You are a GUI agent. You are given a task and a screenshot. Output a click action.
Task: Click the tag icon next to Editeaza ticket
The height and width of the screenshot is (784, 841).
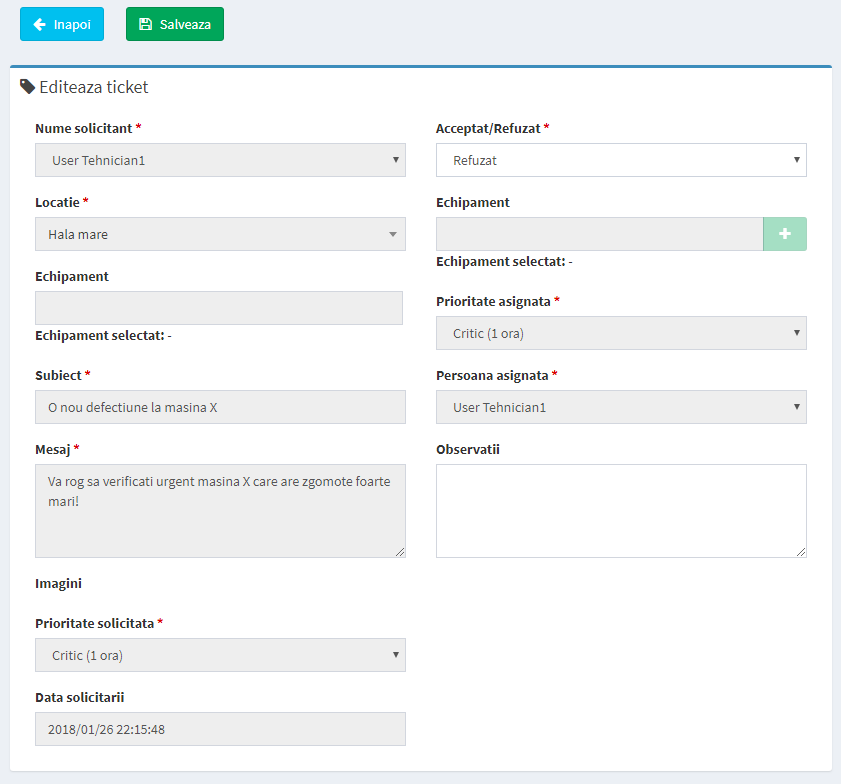[27, 87]
